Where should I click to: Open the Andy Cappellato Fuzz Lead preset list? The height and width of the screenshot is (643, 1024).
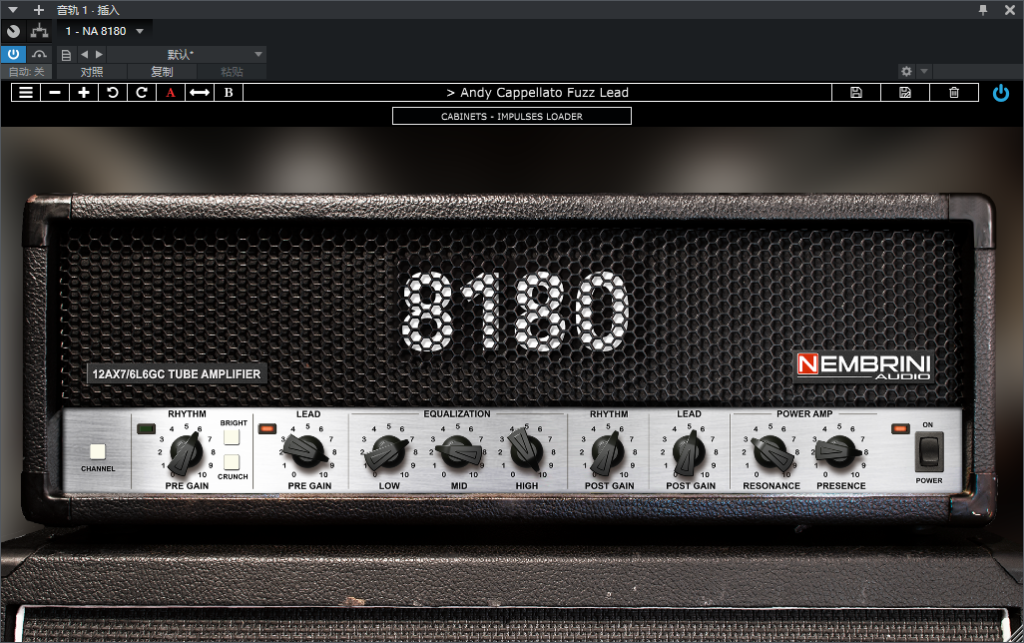537,93
